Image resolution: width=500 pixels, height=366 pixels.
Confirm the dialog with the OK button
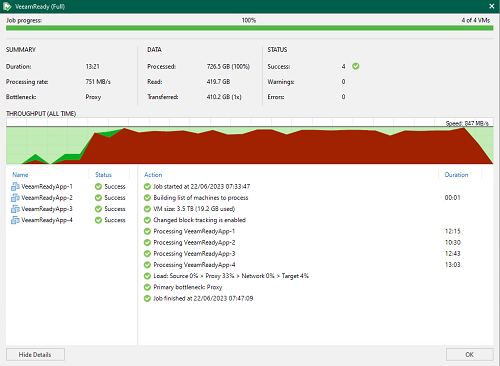[470, 354]
